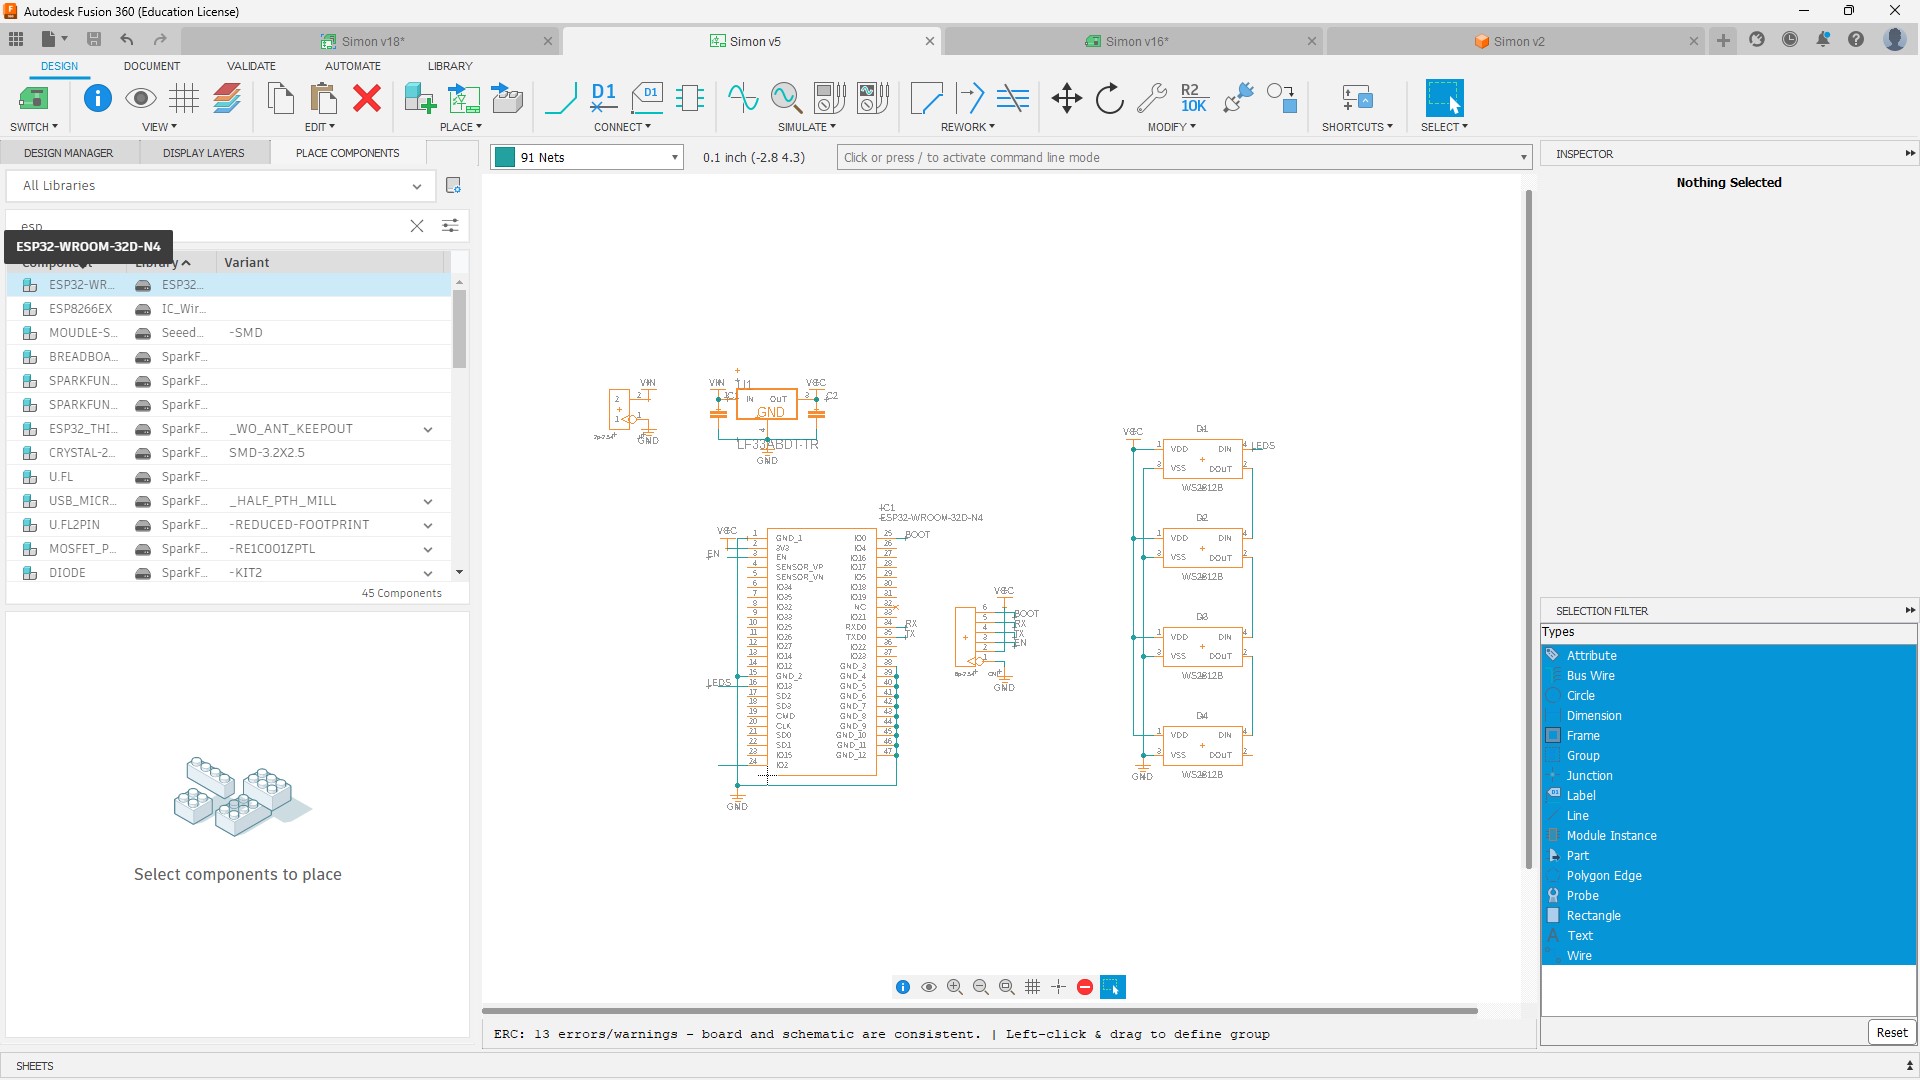
Task: Click the Switch to PCB icon
Action: [33, 98]
